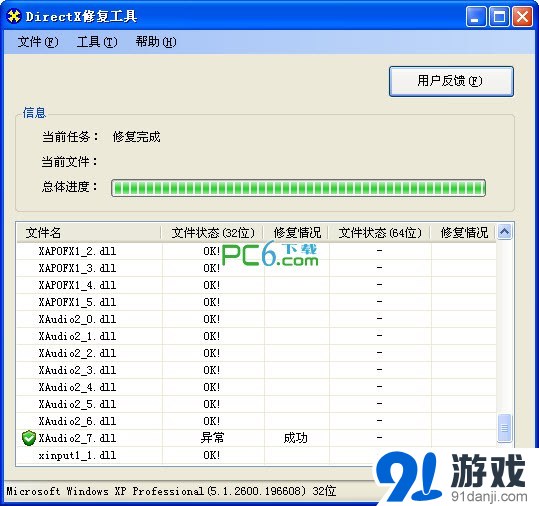Maximize the DirectX repair tool window
The image size is (539, 506).
click(x=499, y=16)
